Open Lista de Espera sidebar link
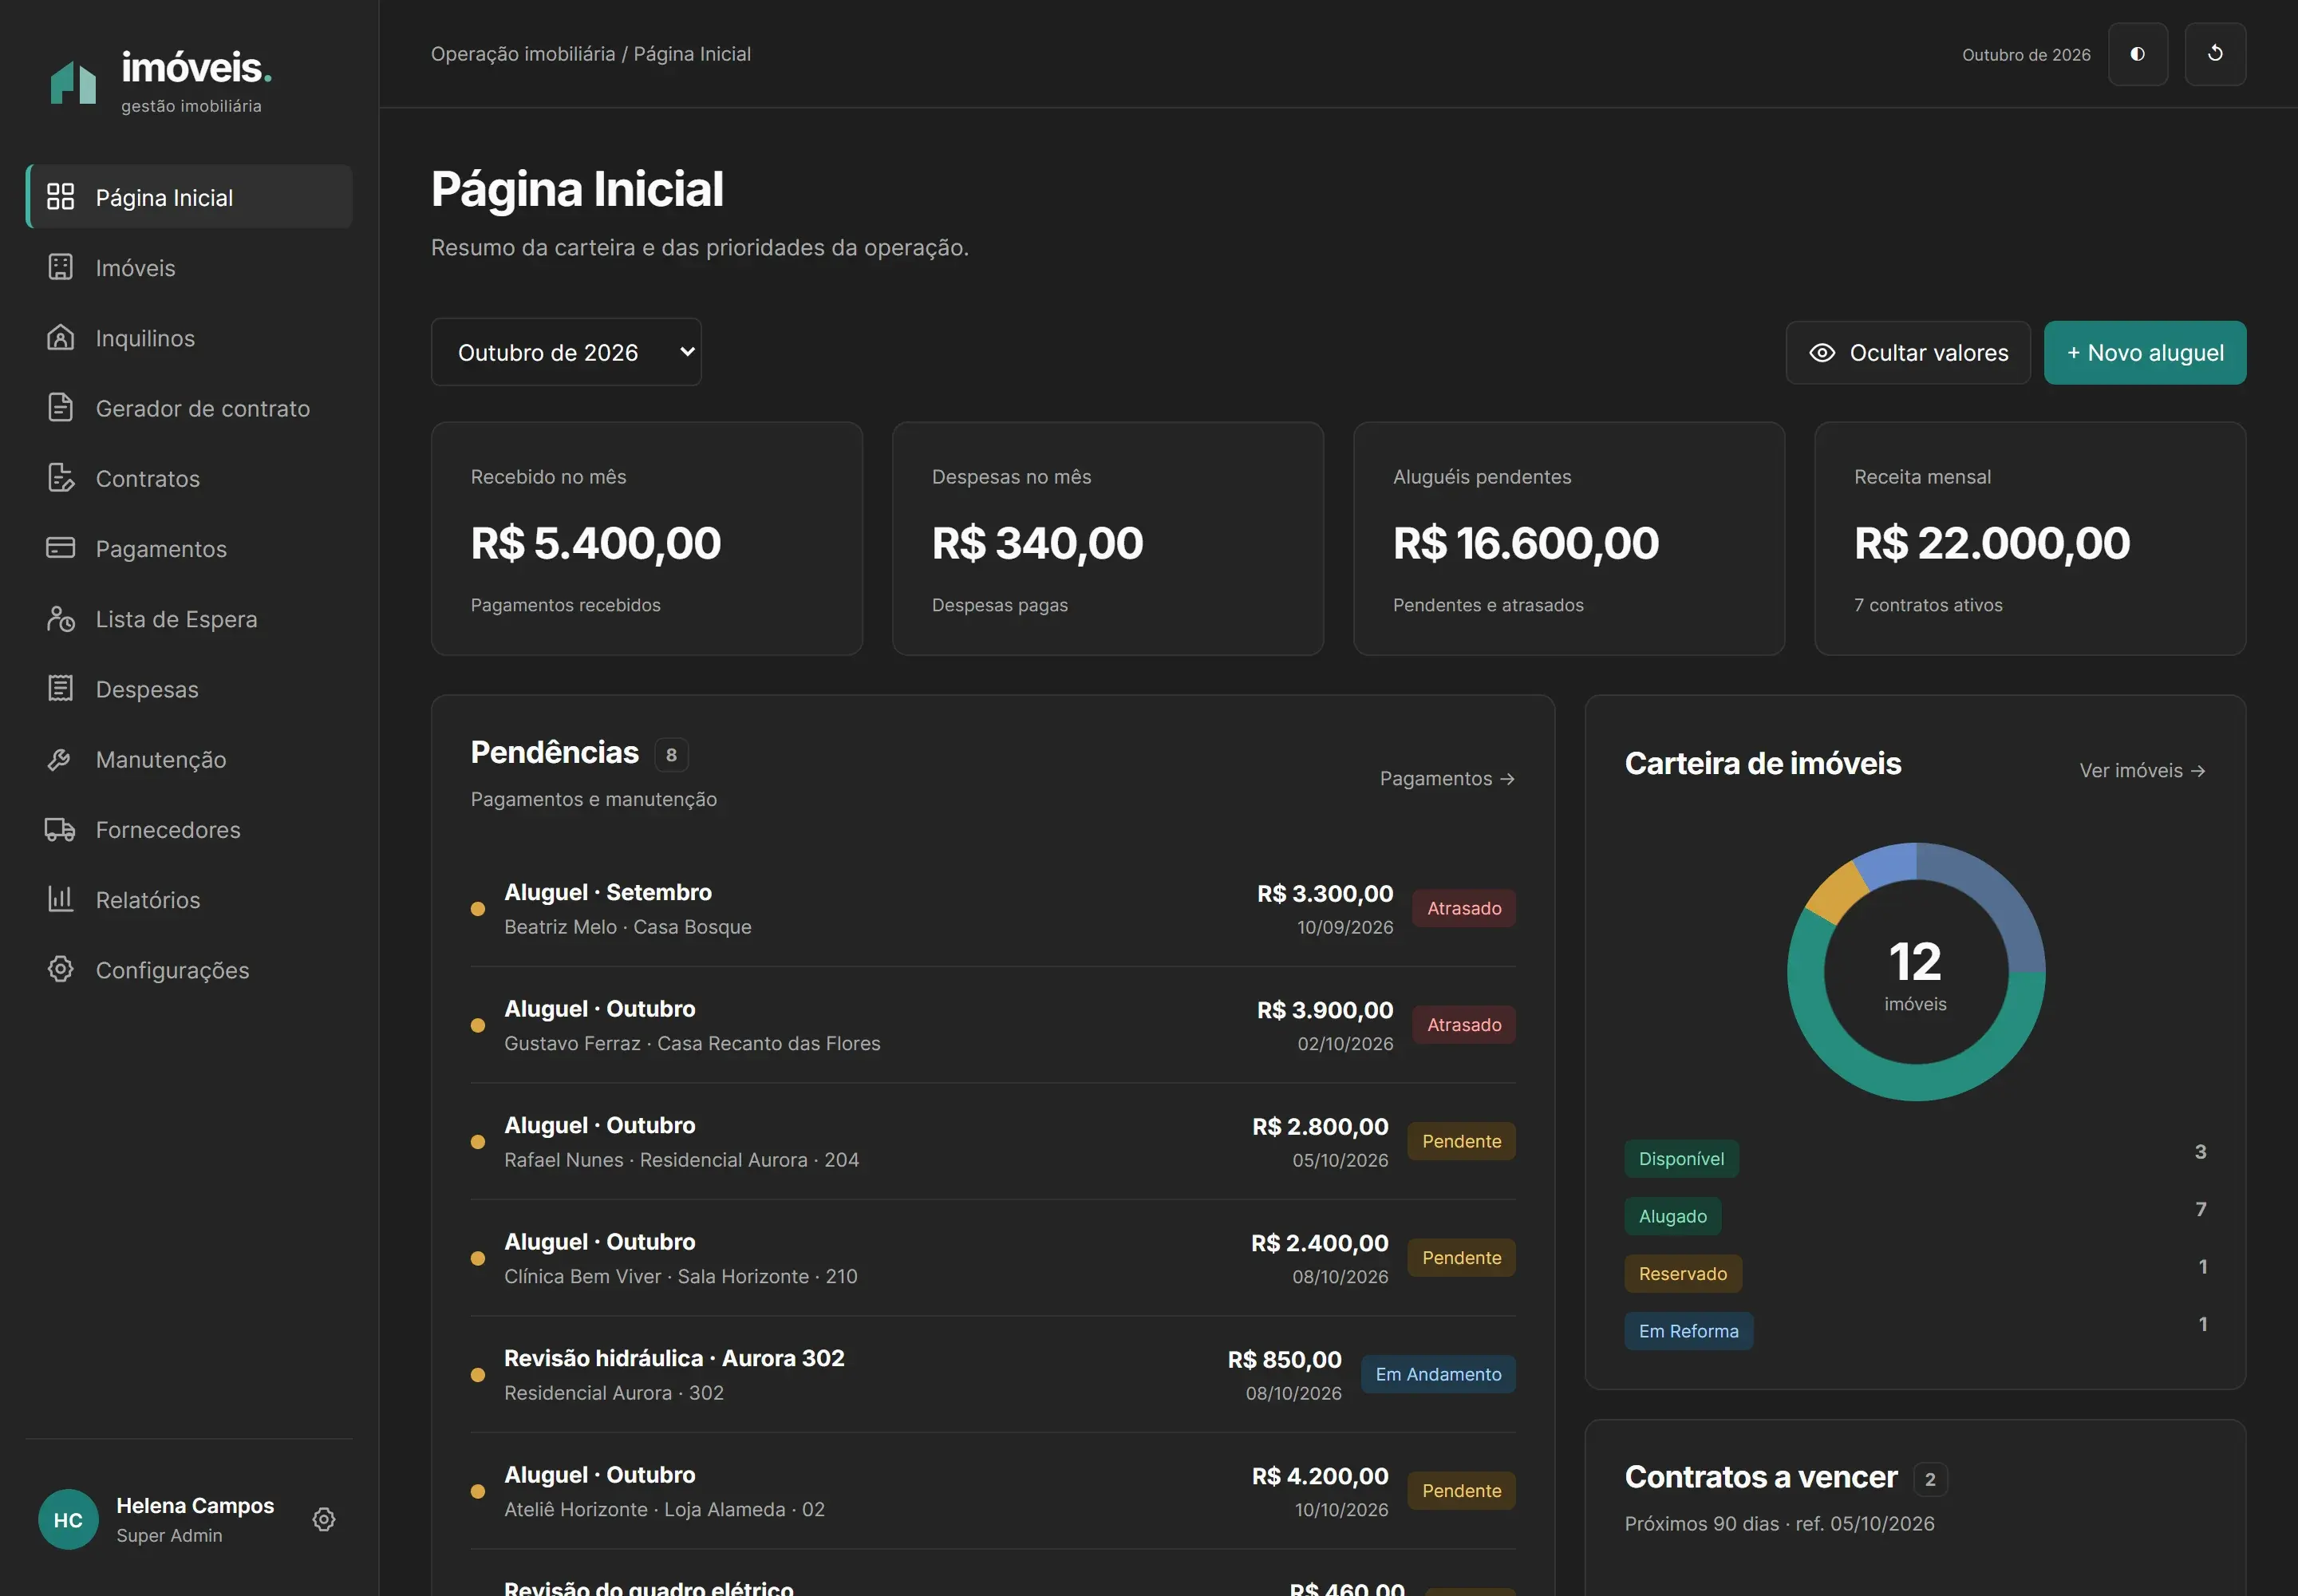Viewport: 2298px width, 1596px height. click(x=189, y=618)
